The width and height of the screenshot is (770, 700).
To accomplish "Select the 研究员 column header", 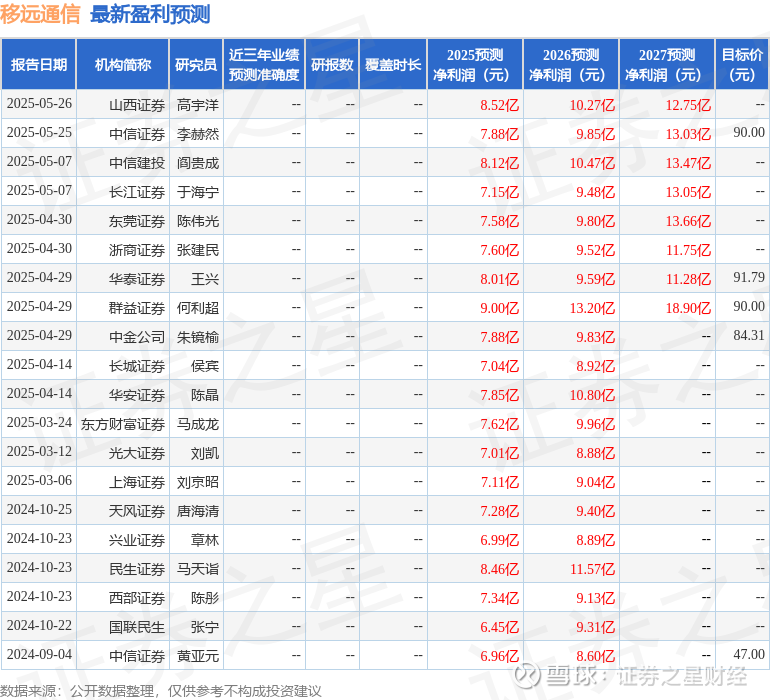I will point(196,64).
